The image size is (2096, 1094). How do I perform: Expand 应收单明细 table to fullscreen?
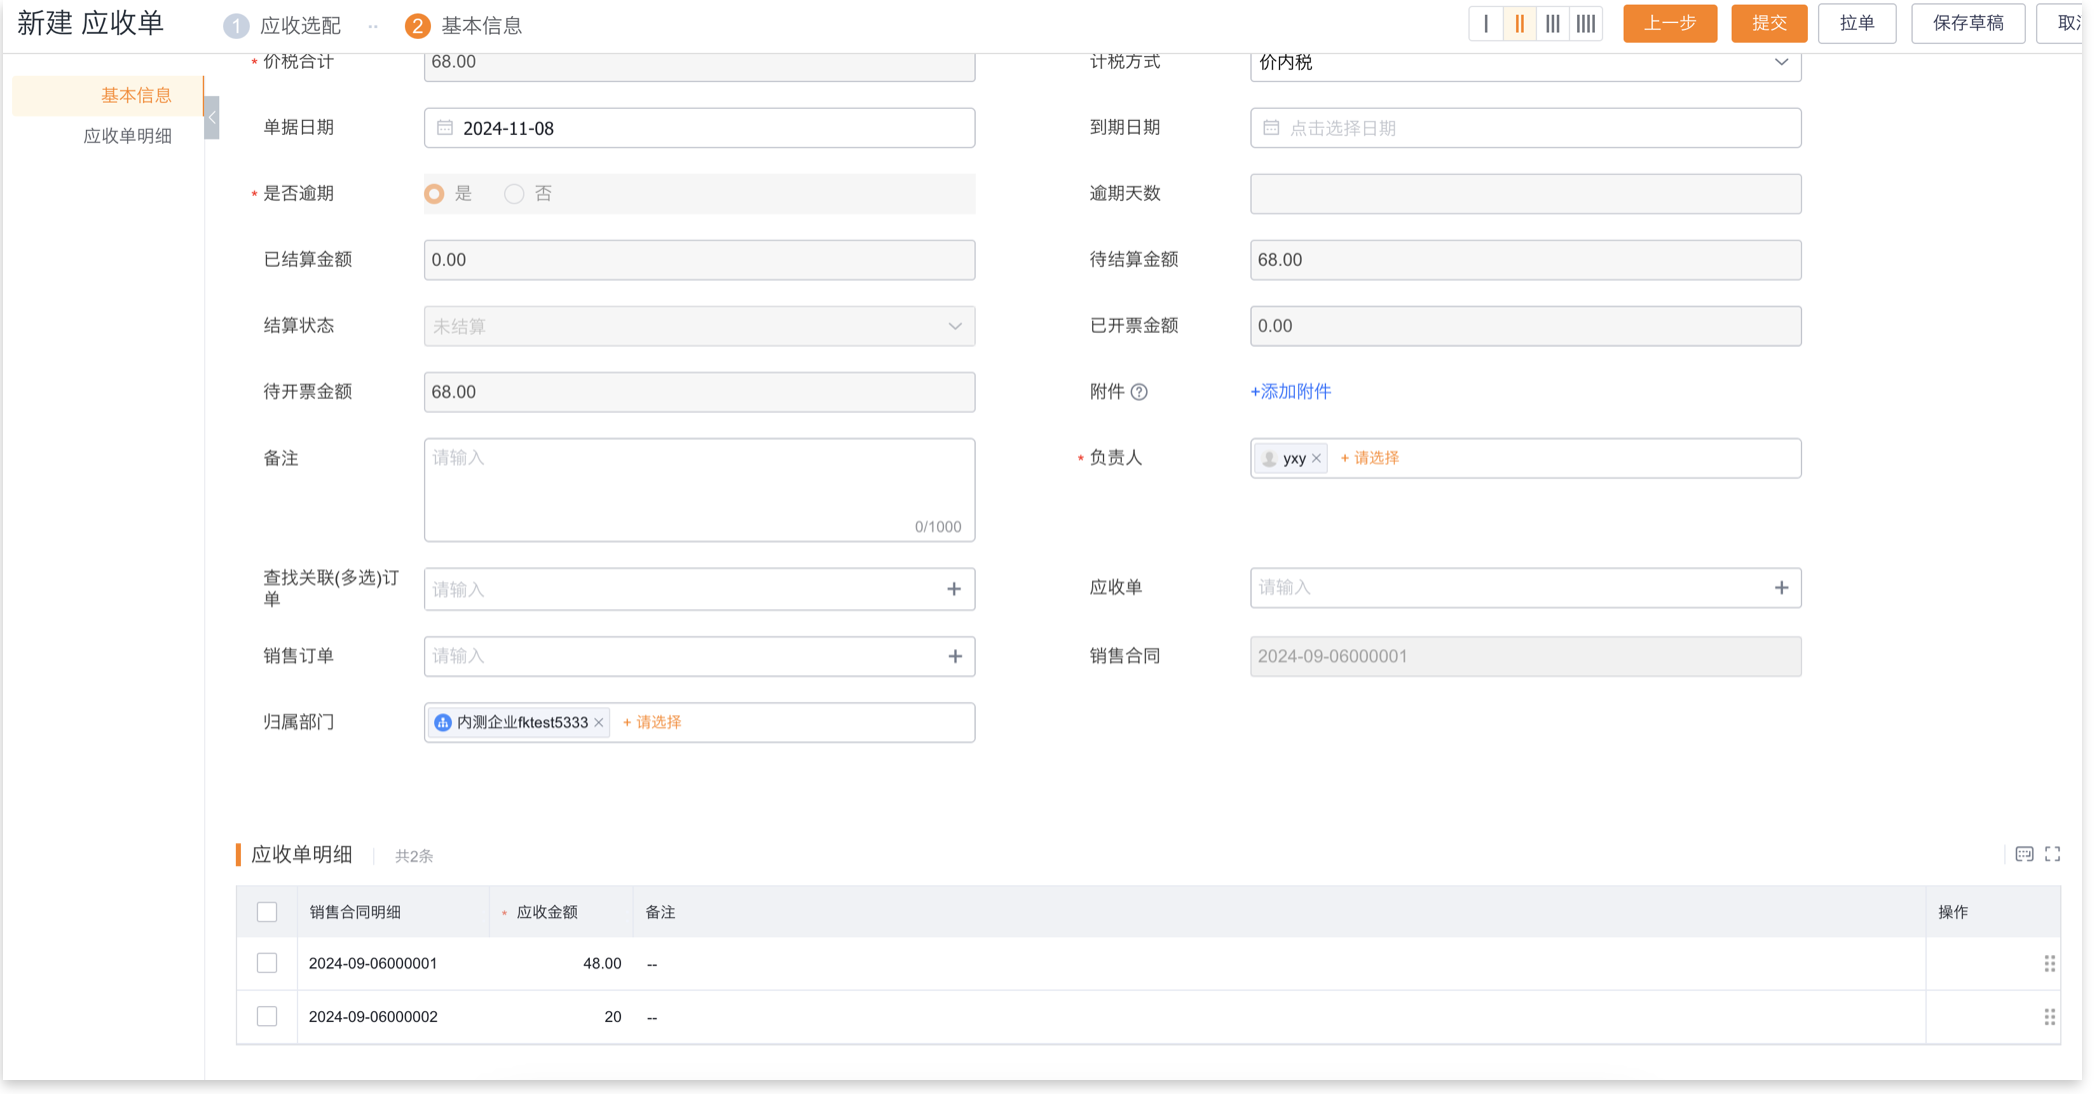click(2052, 854)
